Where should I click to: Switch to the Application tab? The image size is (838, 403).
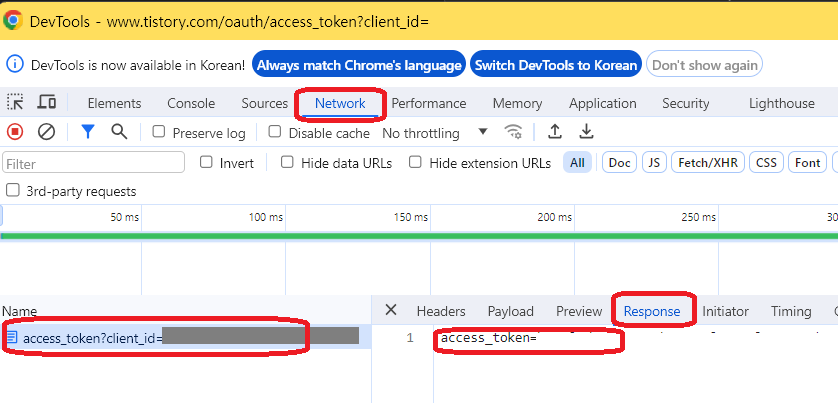(602, 103)
